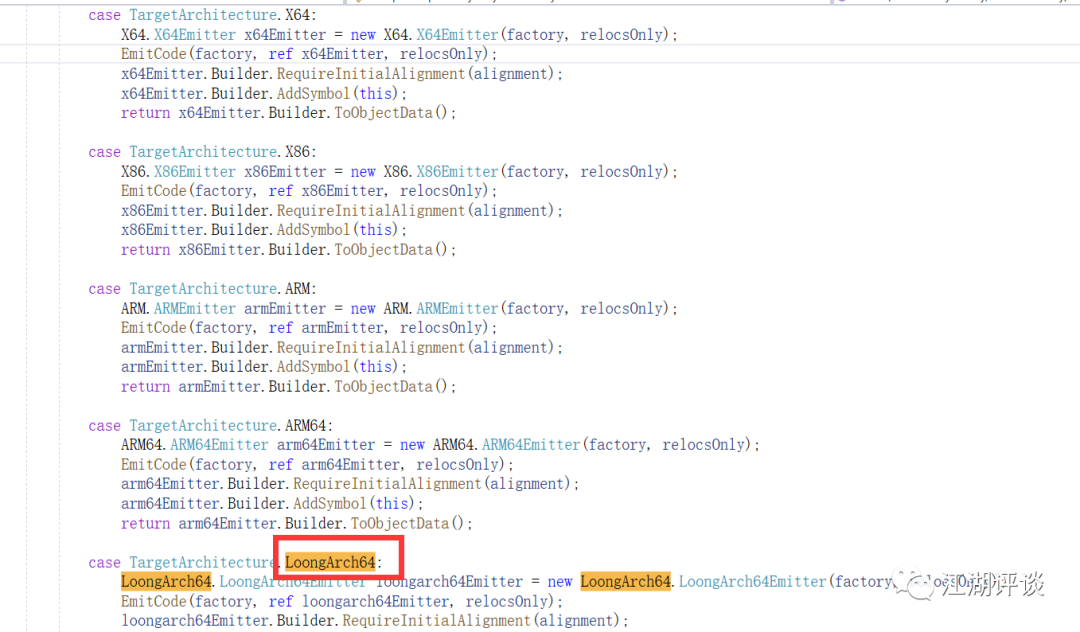Click 'x86Emitter.Builder.RequireInitialAlignment(alignment);' line

[342, 211]
